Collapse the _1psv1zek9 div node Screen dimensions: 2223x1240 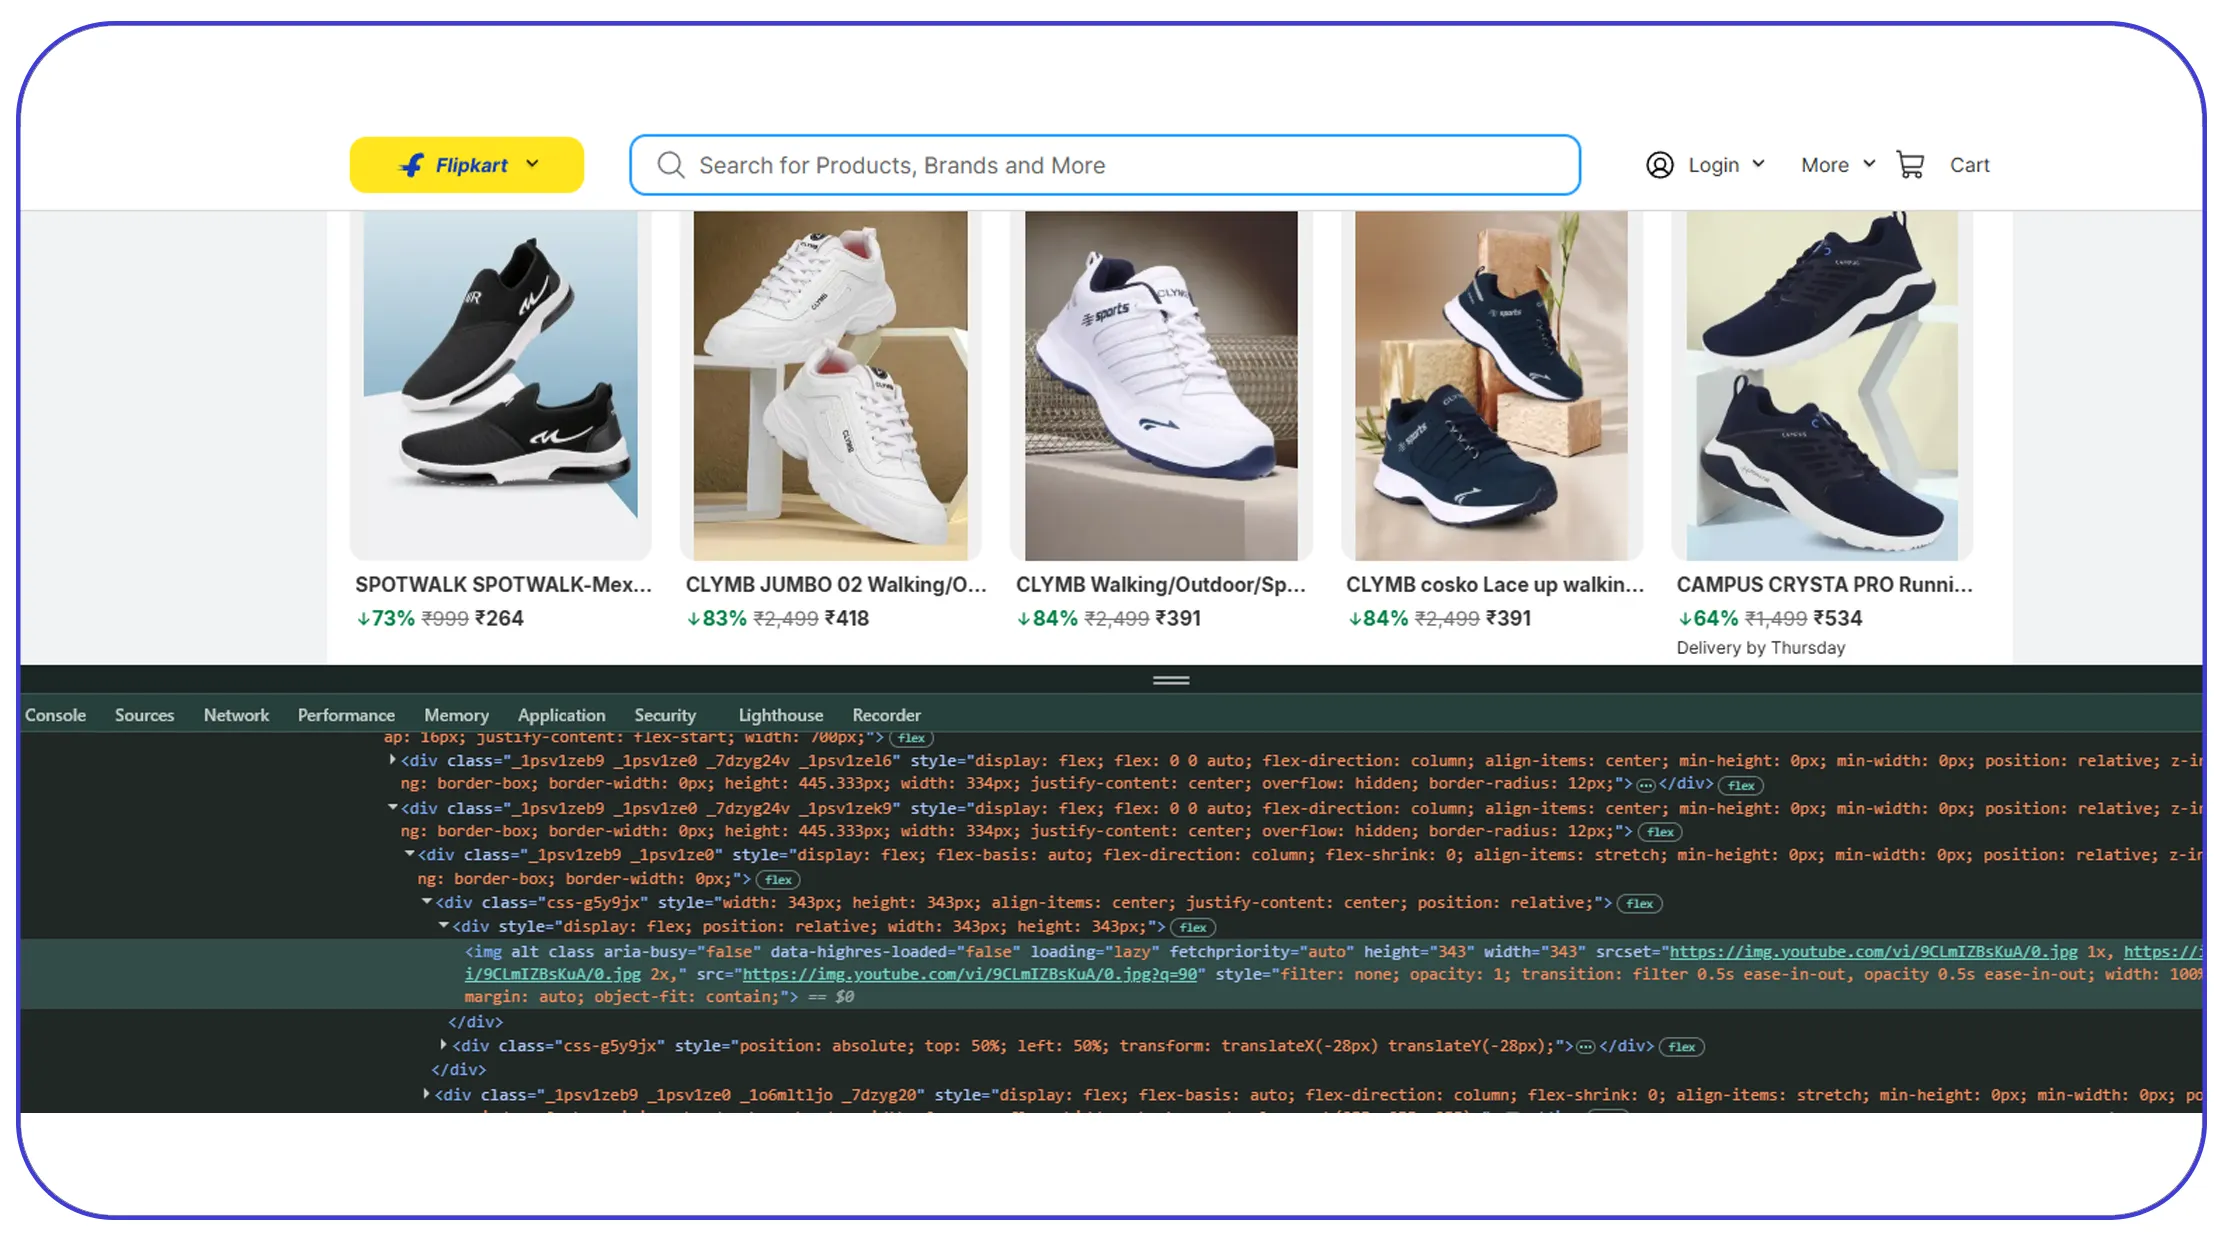tap(392, 808)
